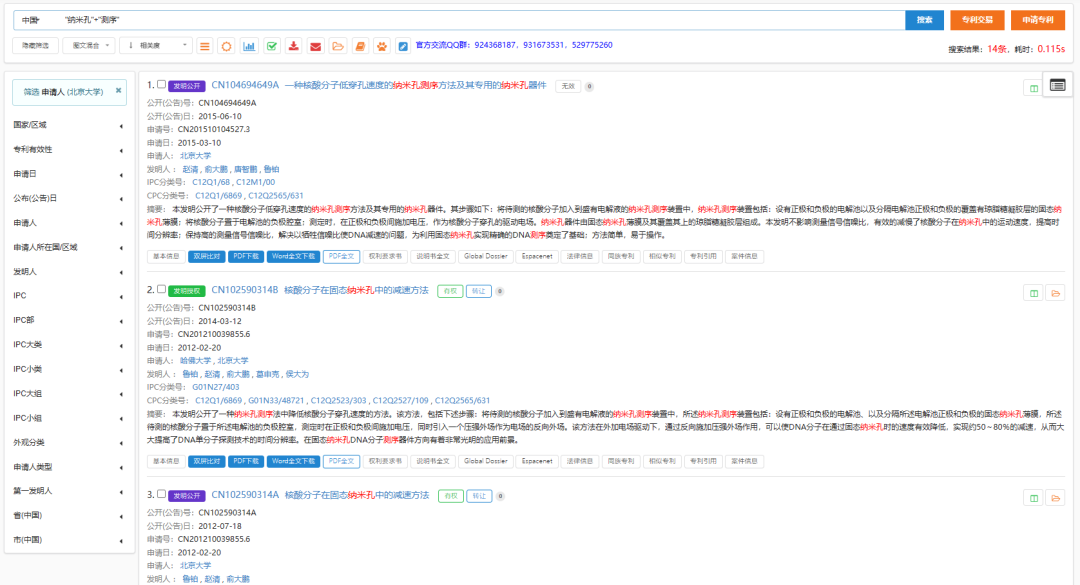Check the box for result 1 CN104694649A
Viewport: 1080px width, 585px height.
[x=161, y=86]
